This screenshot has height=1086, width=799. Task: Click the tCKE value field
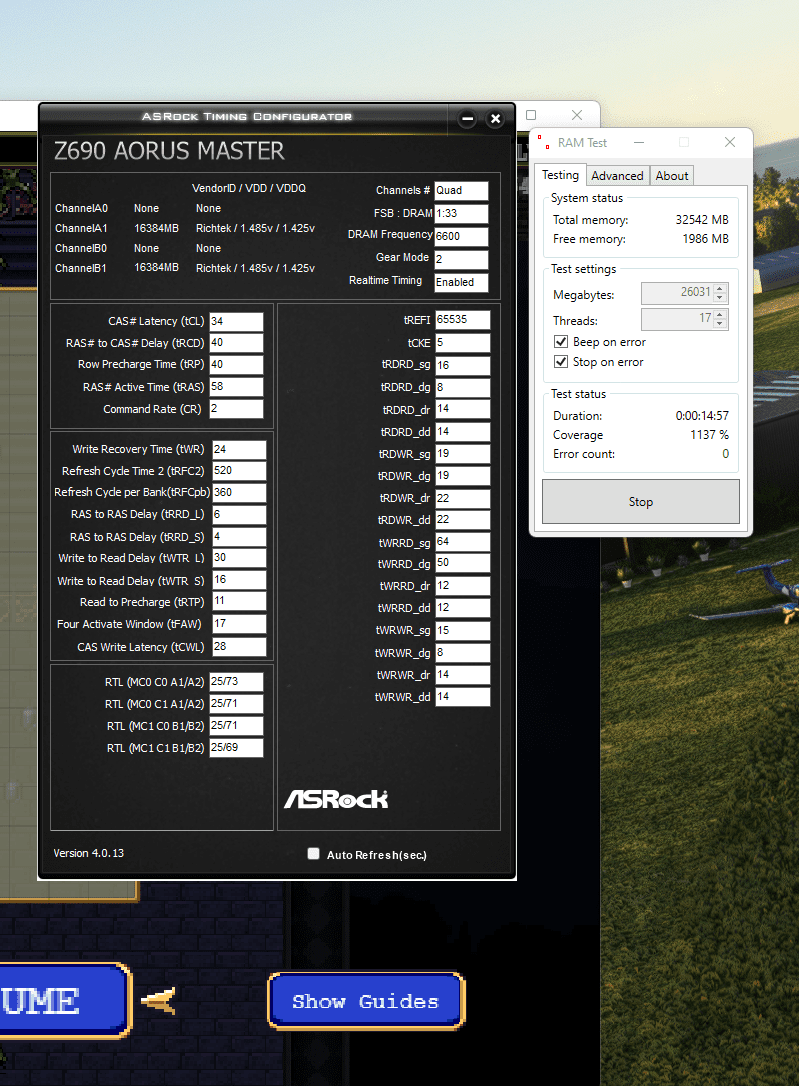tap(463, 343)
